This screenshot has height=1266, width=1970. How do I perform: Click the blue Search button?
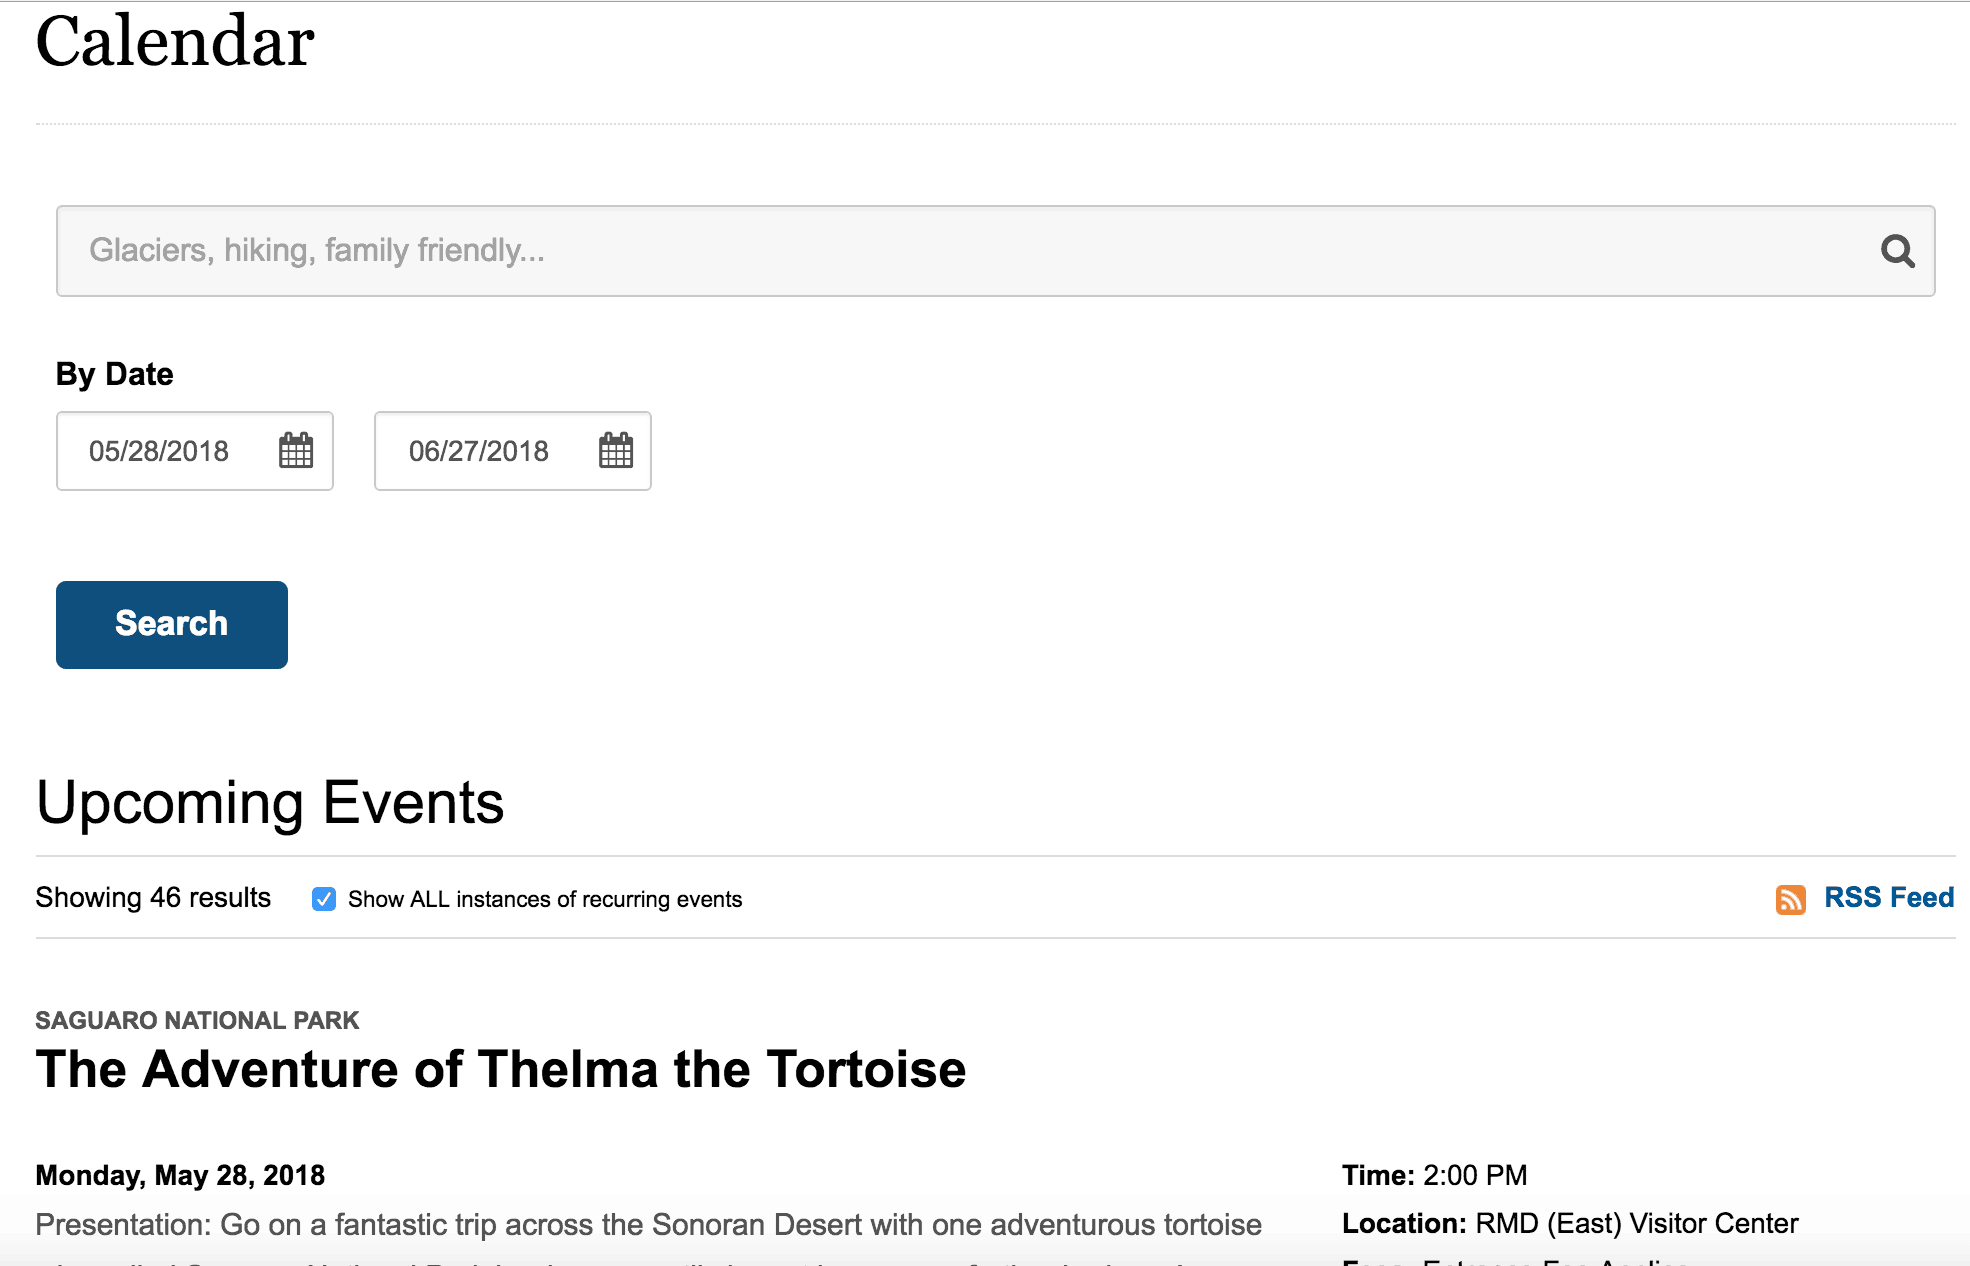point(172,625)
